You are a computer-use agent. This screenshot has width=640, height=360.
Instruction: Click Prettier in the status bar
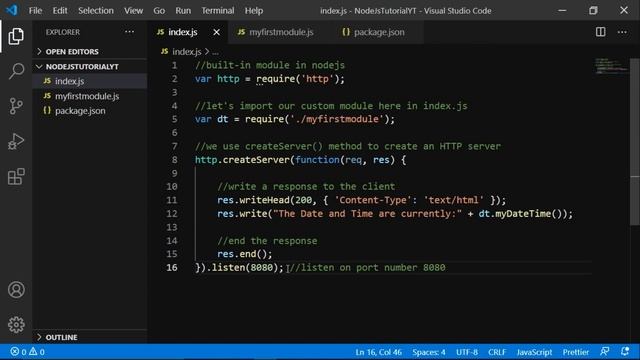coord(576,351)
